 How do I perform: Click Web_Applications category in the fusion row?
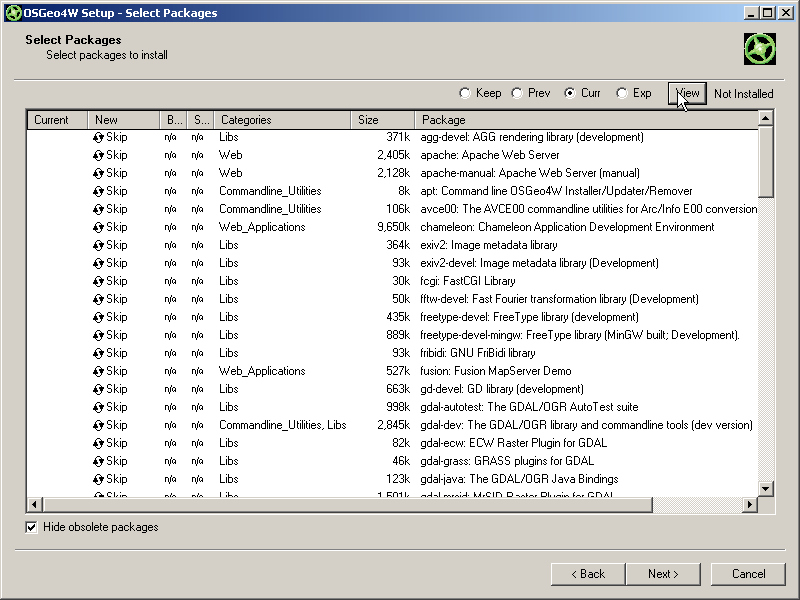point(262,371)
